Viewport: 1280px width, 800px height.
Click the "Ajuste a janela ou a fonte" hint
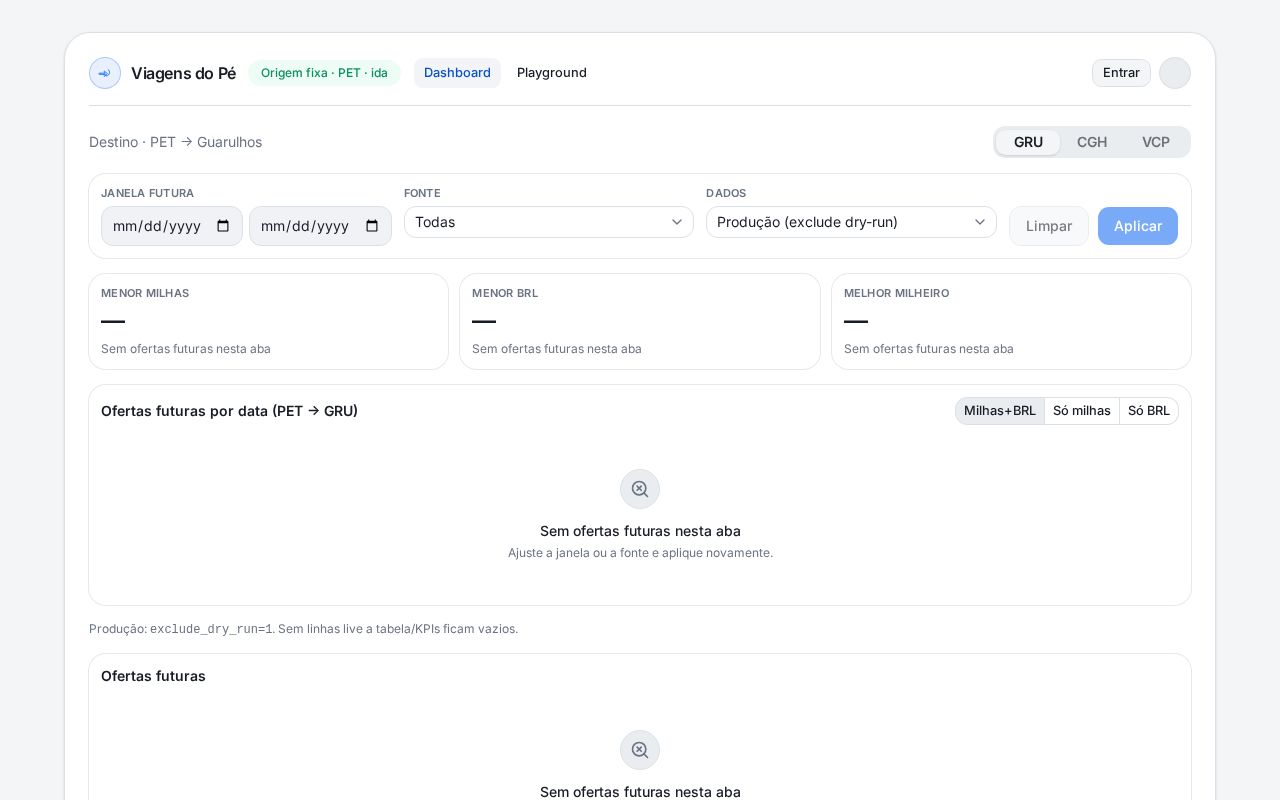point(640,553)
